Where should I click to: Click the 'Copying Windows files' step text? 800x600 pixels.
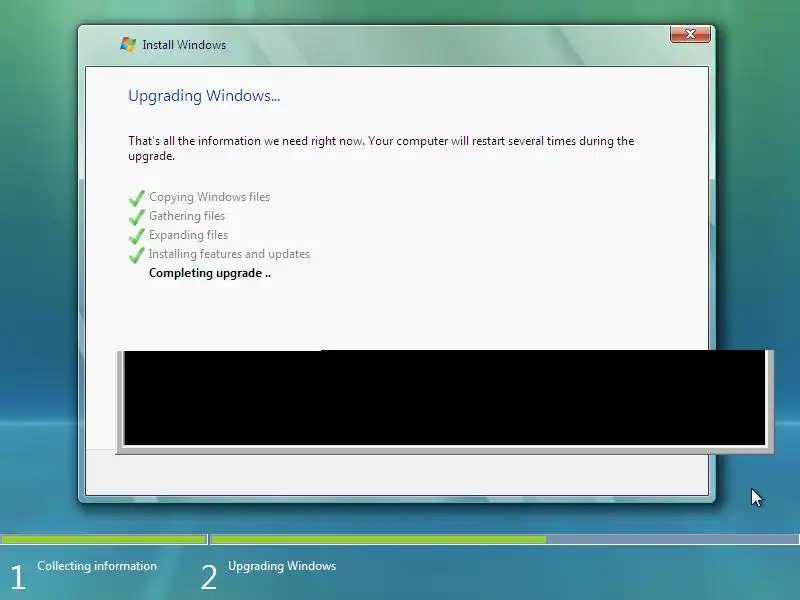209,197
